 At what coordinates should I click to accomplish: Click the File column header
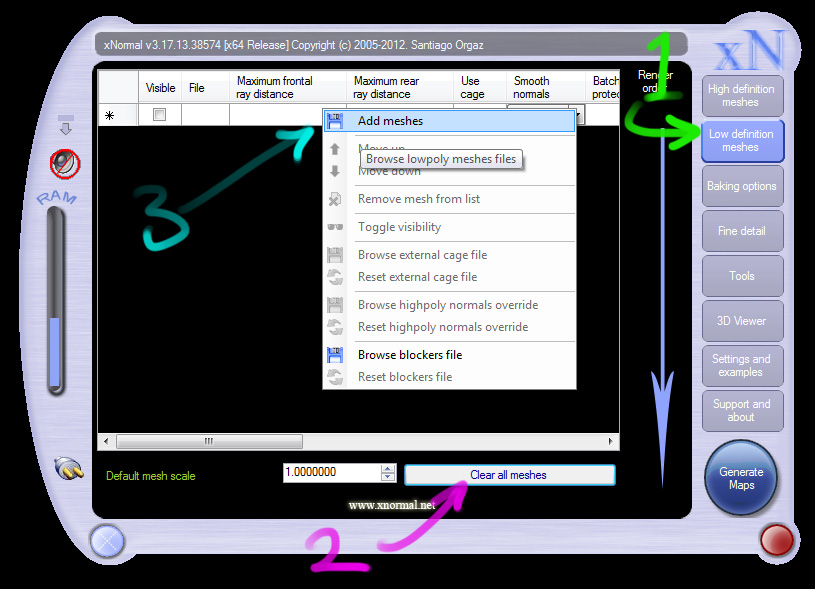[x=205, y=87]
